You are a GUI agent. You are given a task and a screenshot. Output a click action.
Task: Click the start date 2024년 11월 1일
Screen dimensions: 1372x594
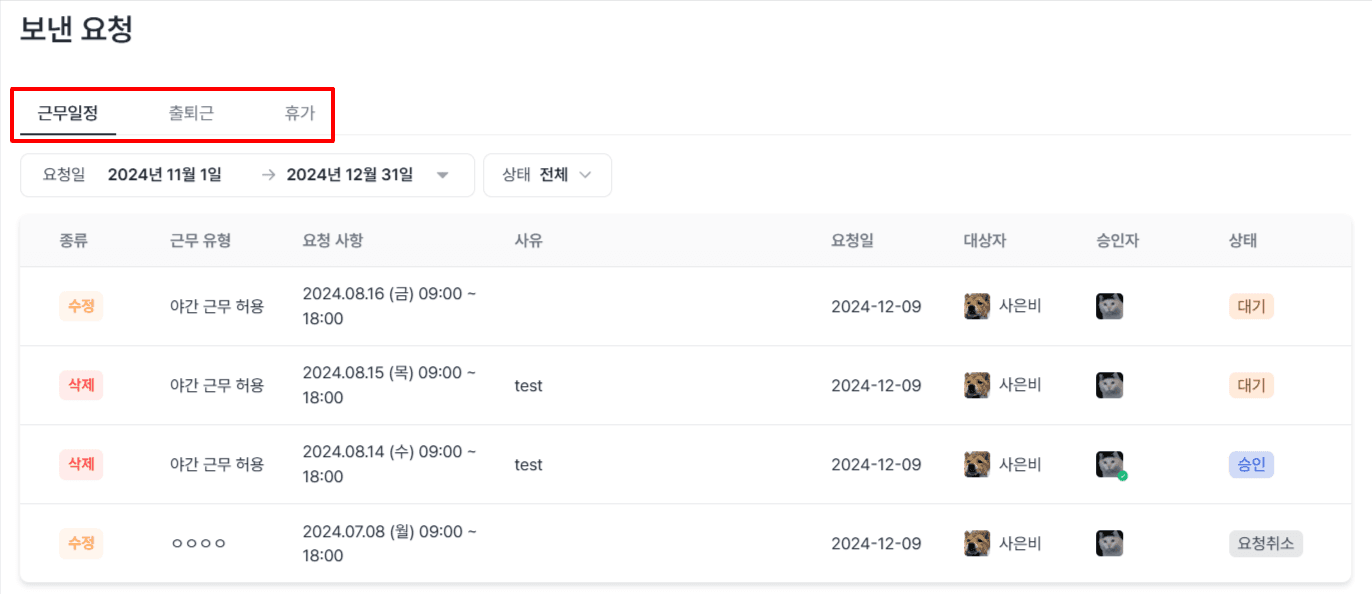pos(164,174)
